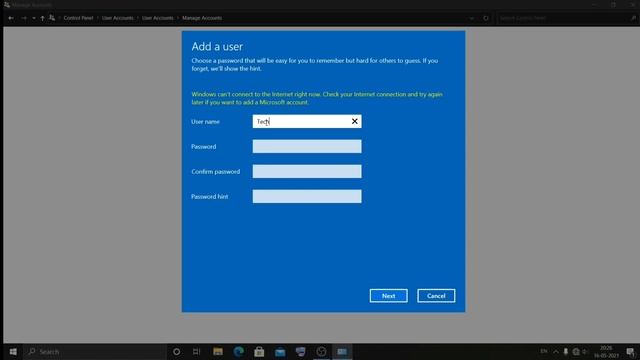Image resolution: width=640 pixels, height=360 pixels.
Task: Open File Explorer from taskbar
Action: (218, 351)
